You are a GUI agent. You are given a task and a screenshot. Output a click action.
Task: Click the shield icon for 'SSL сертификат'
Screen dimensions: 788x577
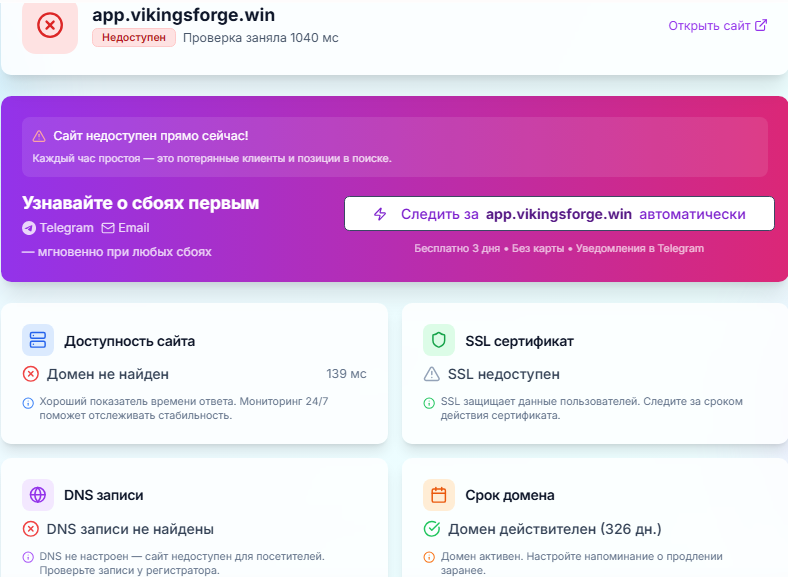pos(439,340)
